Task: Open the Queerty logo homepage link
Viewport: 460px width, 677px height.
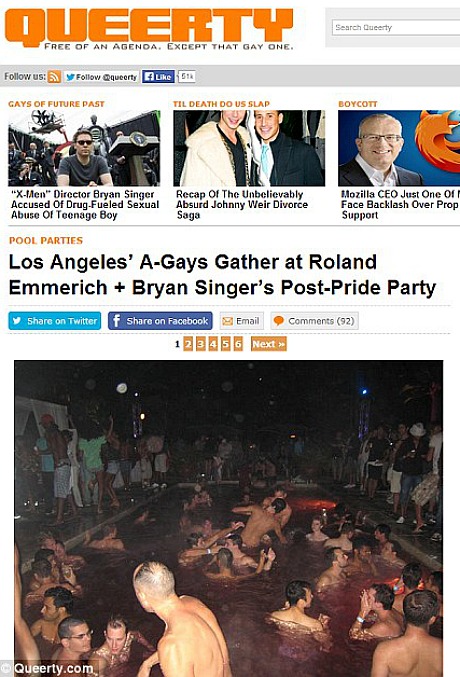Action: 149,28
